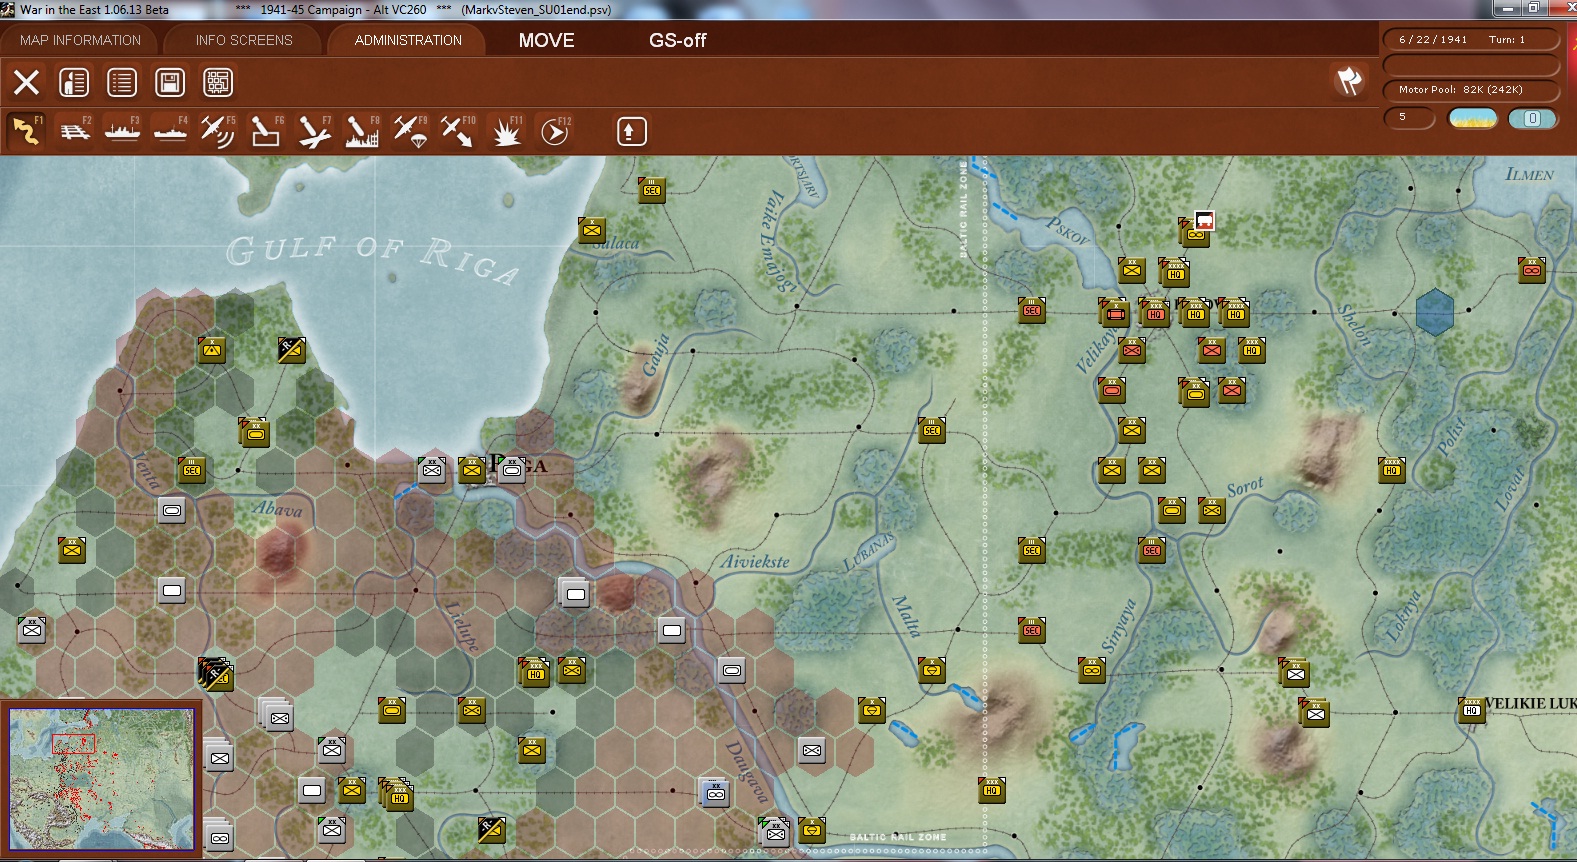Viewport: 1577px width, 862px height.
Task: Activate Naval transport mode (F3)
Action: coord(122,131)
